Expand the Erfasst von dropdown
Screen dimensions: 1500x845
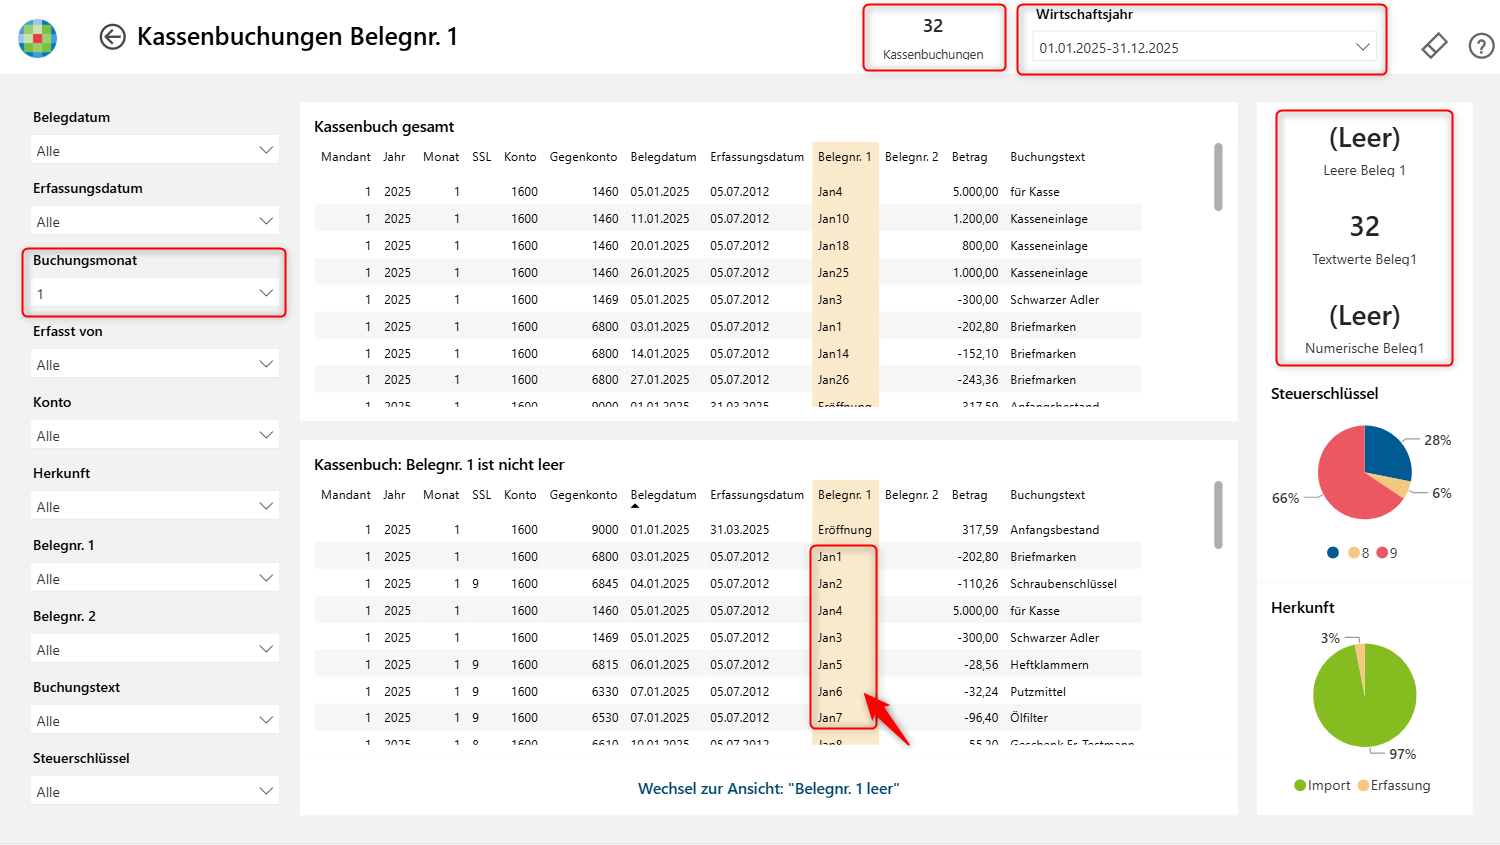tap(155, 364)
